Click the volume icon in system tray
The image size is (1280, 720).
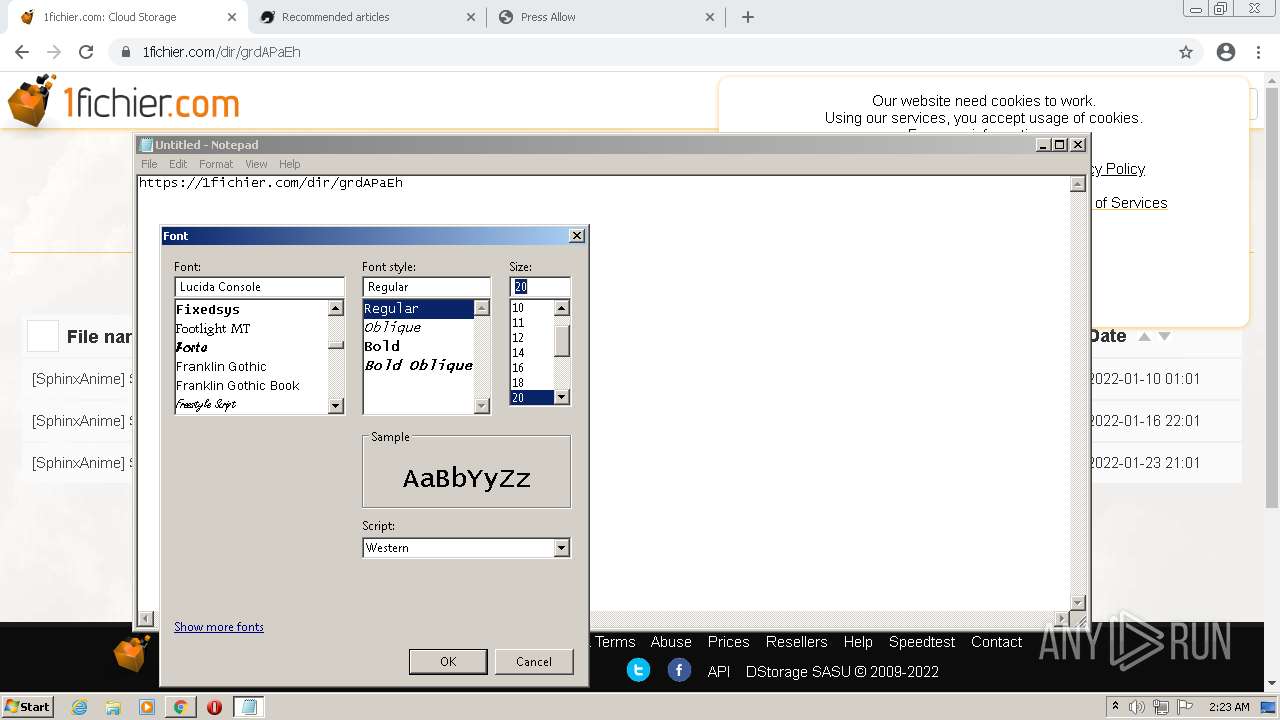pyautogui.click(x=1137, y=707)
